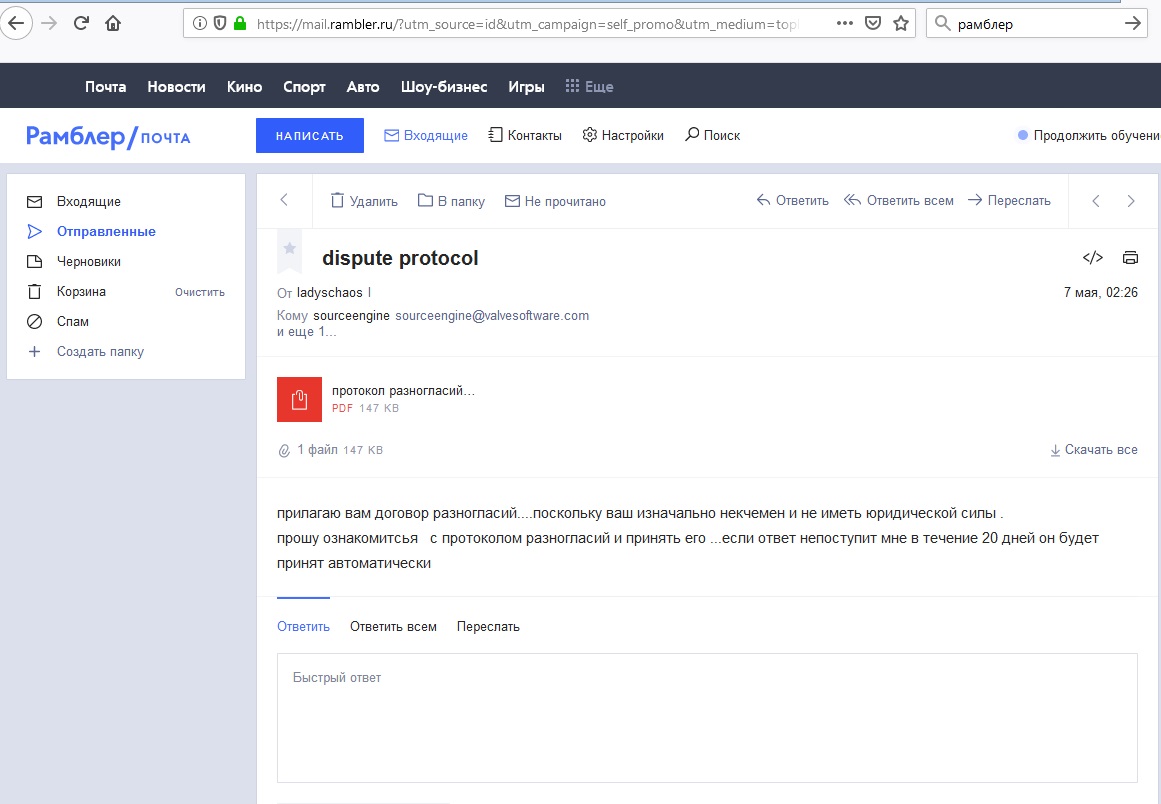
Task: Open the Еще services menu
Action: (589, 87)
